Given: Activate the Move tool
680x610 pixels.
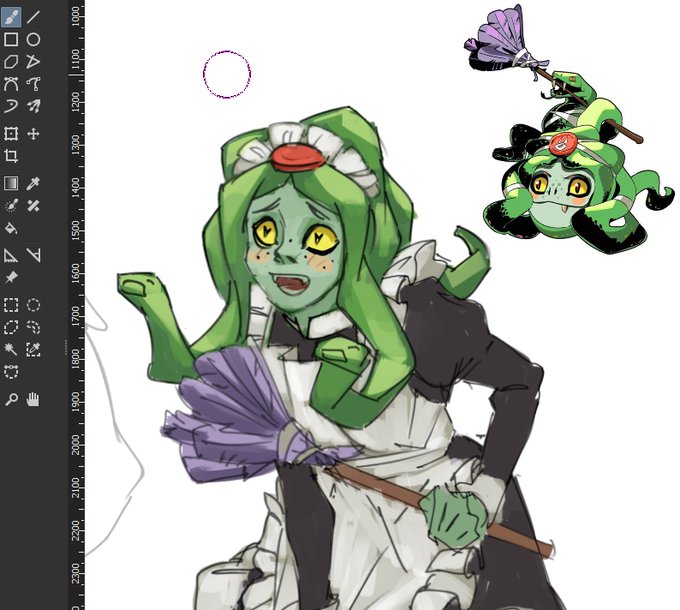Looking at the screenshot, I should [x=33, y=134].
